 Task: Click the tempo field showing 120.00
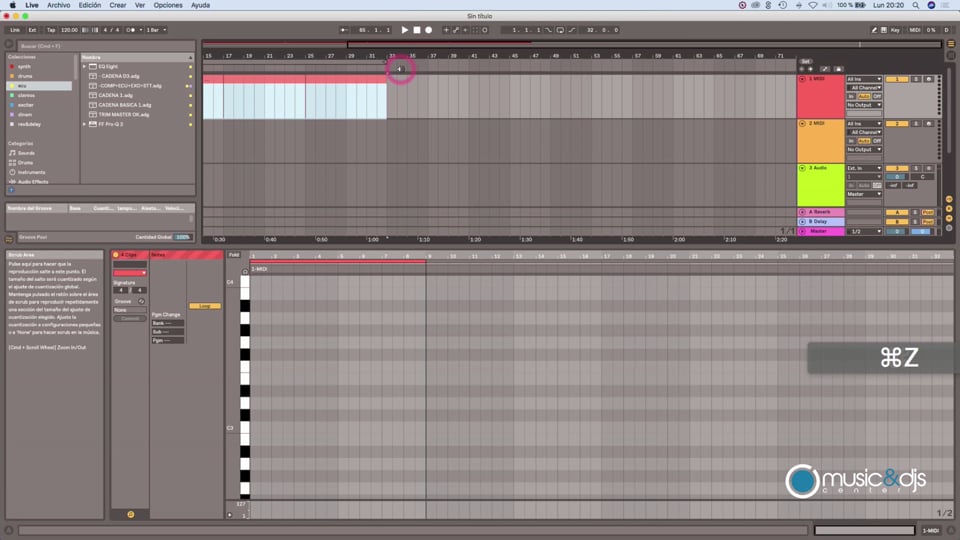click(x=69, y=29)
